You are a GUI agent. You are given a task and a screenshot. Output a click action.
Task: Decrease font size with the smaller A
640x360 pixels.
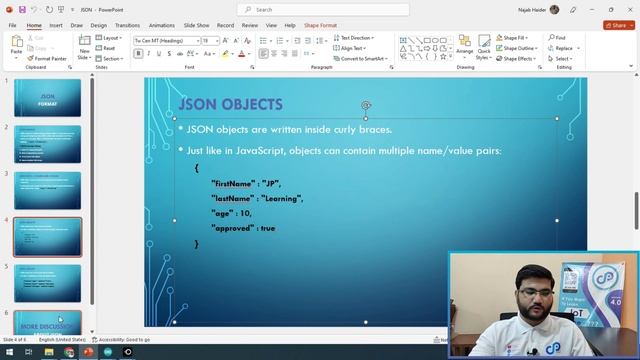point(236,40)
